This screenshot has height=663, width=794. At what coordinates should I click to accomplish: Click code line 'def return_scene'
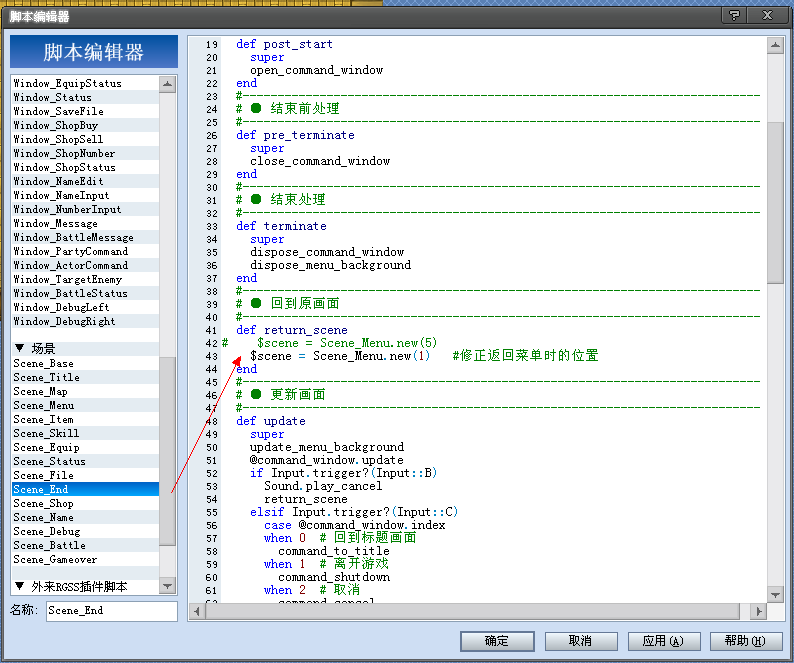click(292, 330)
